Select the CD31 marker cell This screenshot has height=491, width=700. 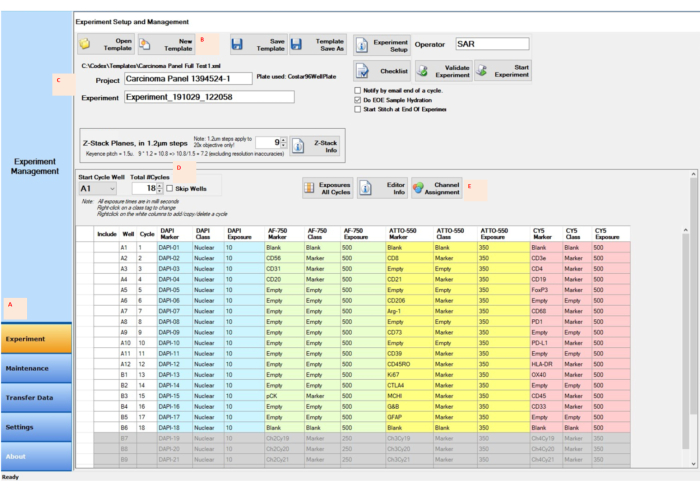(x=284, y=269)
